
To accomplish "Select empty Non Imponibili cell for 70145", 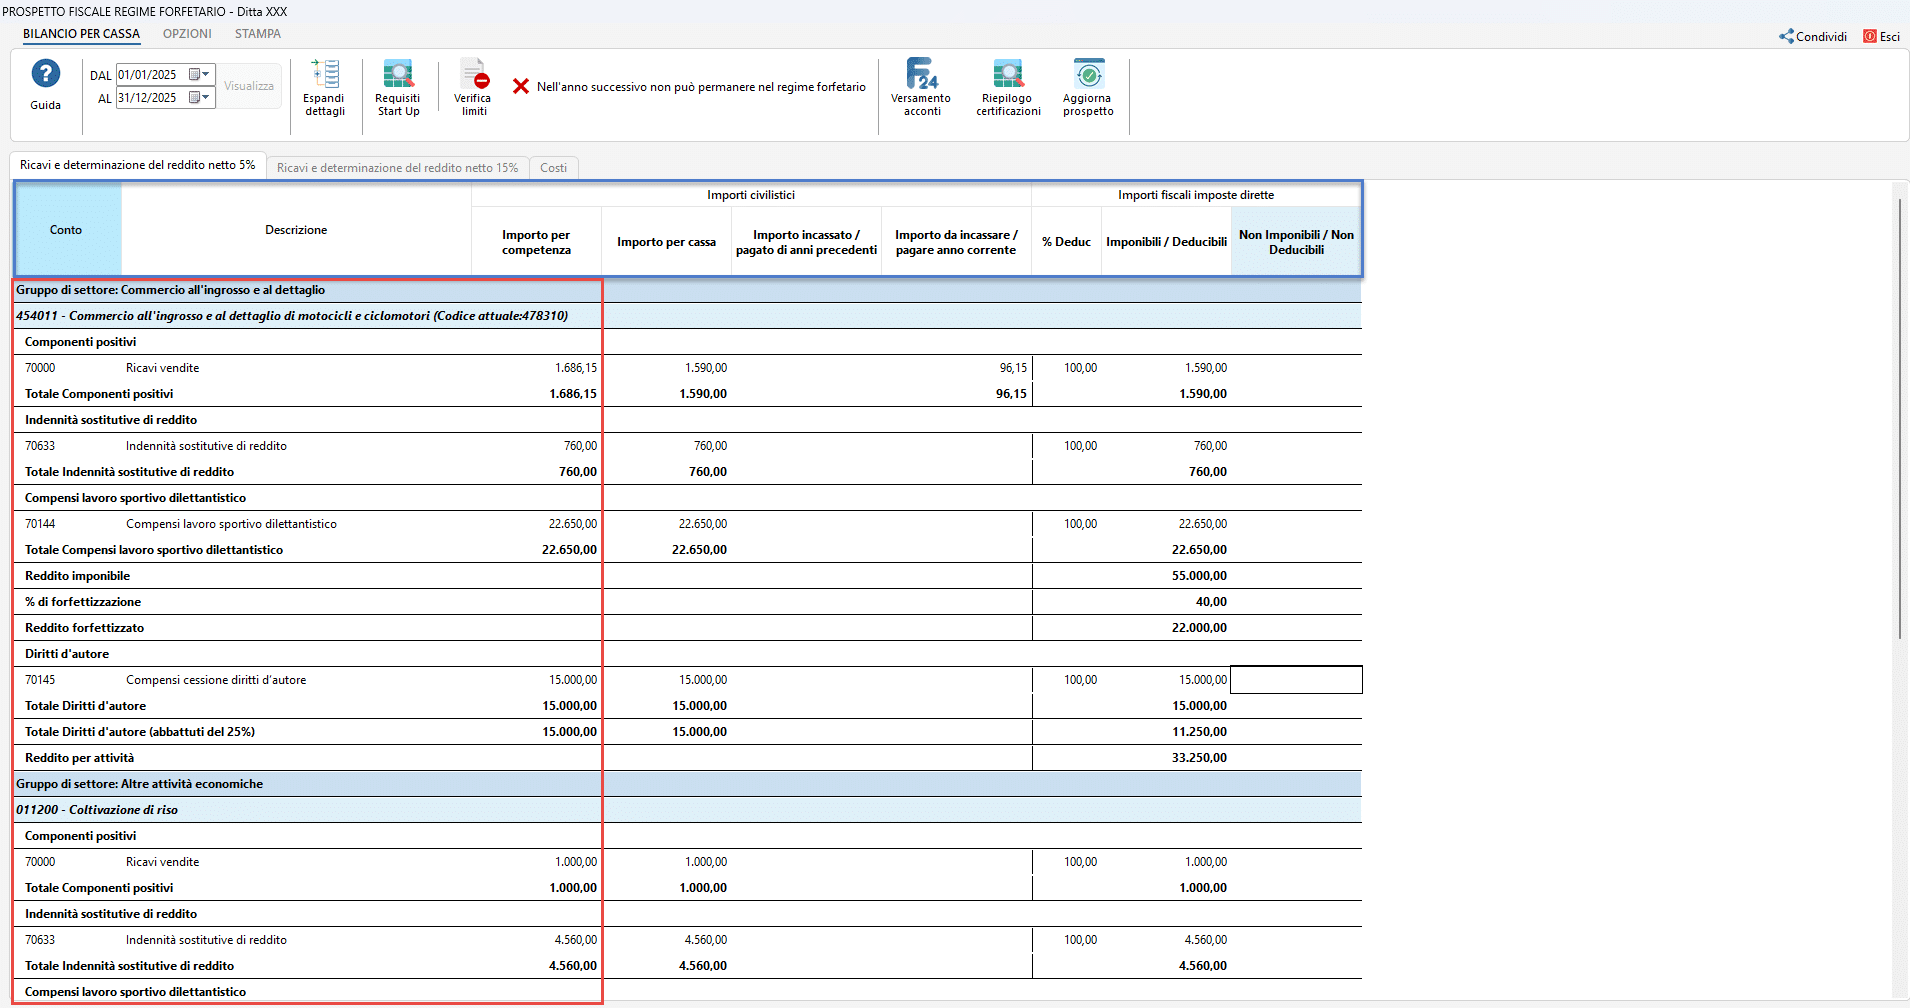I will pyautogui.click(x=1296, y=680).
